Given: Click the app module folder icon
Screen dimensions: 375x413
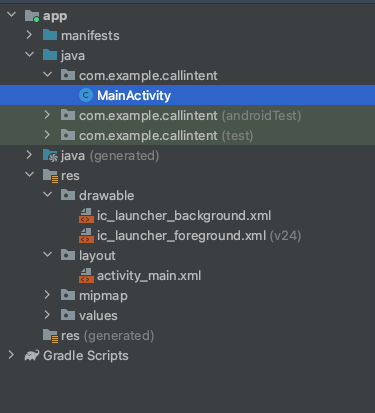Looking at the screenshot, I should coord(32,16).
